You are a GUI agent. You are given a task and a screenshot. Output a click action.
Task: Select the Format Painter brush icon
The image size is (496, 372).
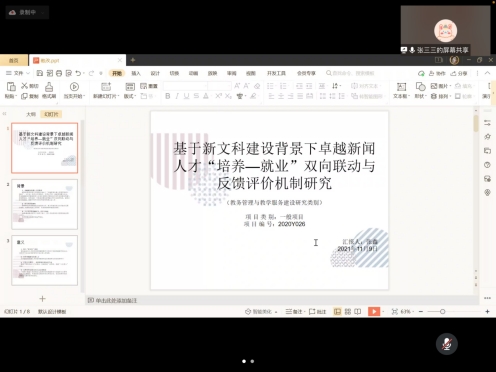(49, 87)
